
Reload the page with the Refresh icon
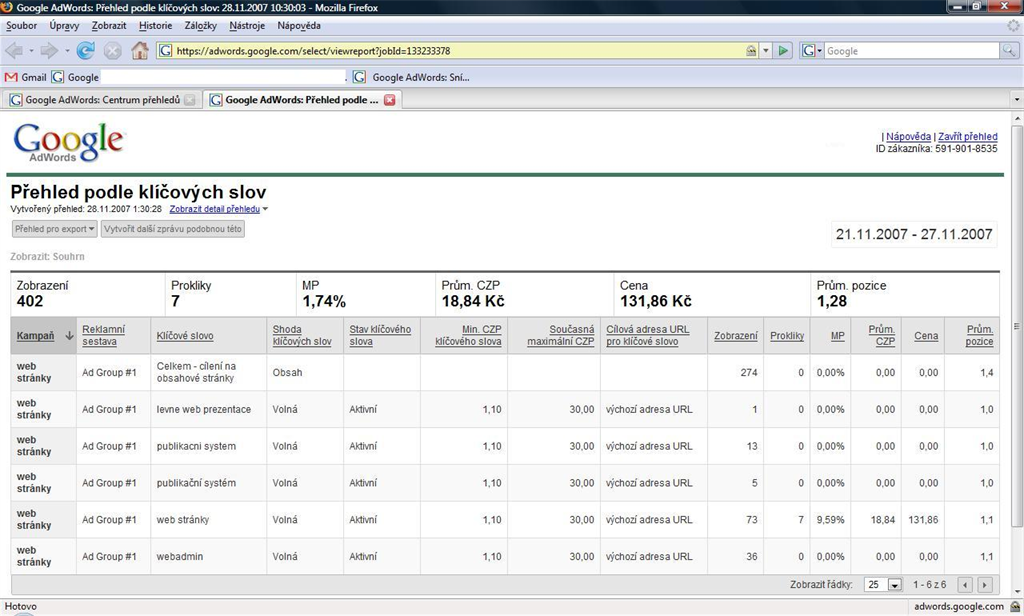coord(86,51)
